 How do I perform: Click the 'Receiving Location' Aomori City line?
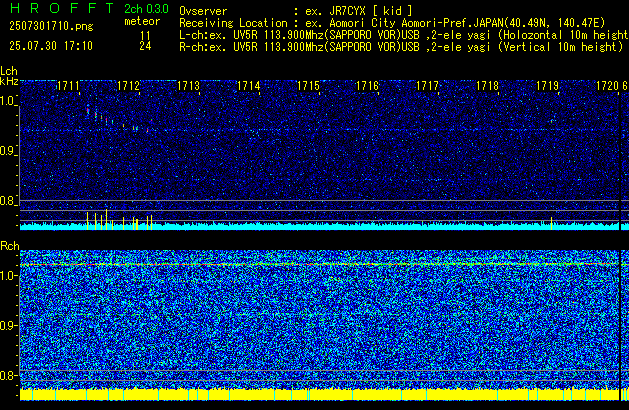[392, 23]
